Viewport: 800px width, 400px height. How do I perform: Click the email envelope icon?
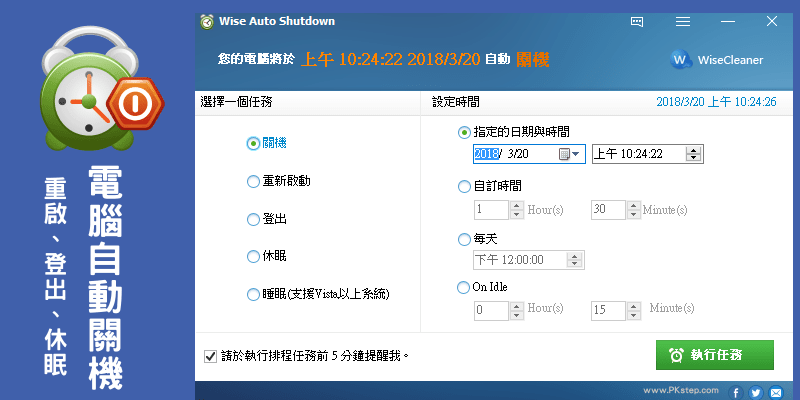click(776, 392)
